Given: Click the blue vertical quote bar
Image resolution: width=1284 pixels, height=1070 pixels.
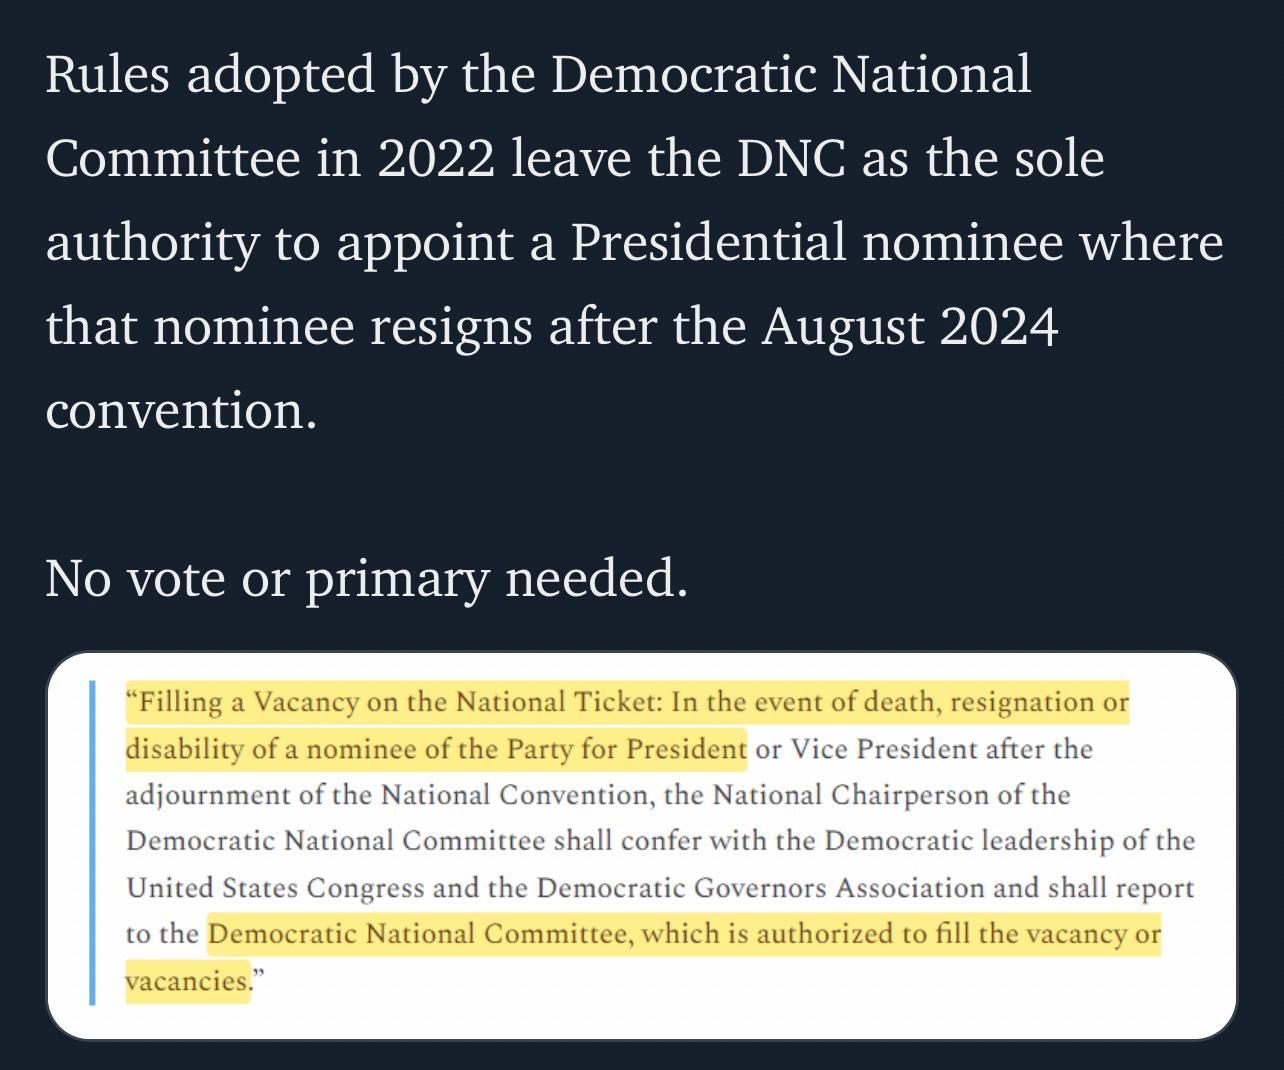Looking at the screenshot, I should pyautogui.click(x=92, y=842).
